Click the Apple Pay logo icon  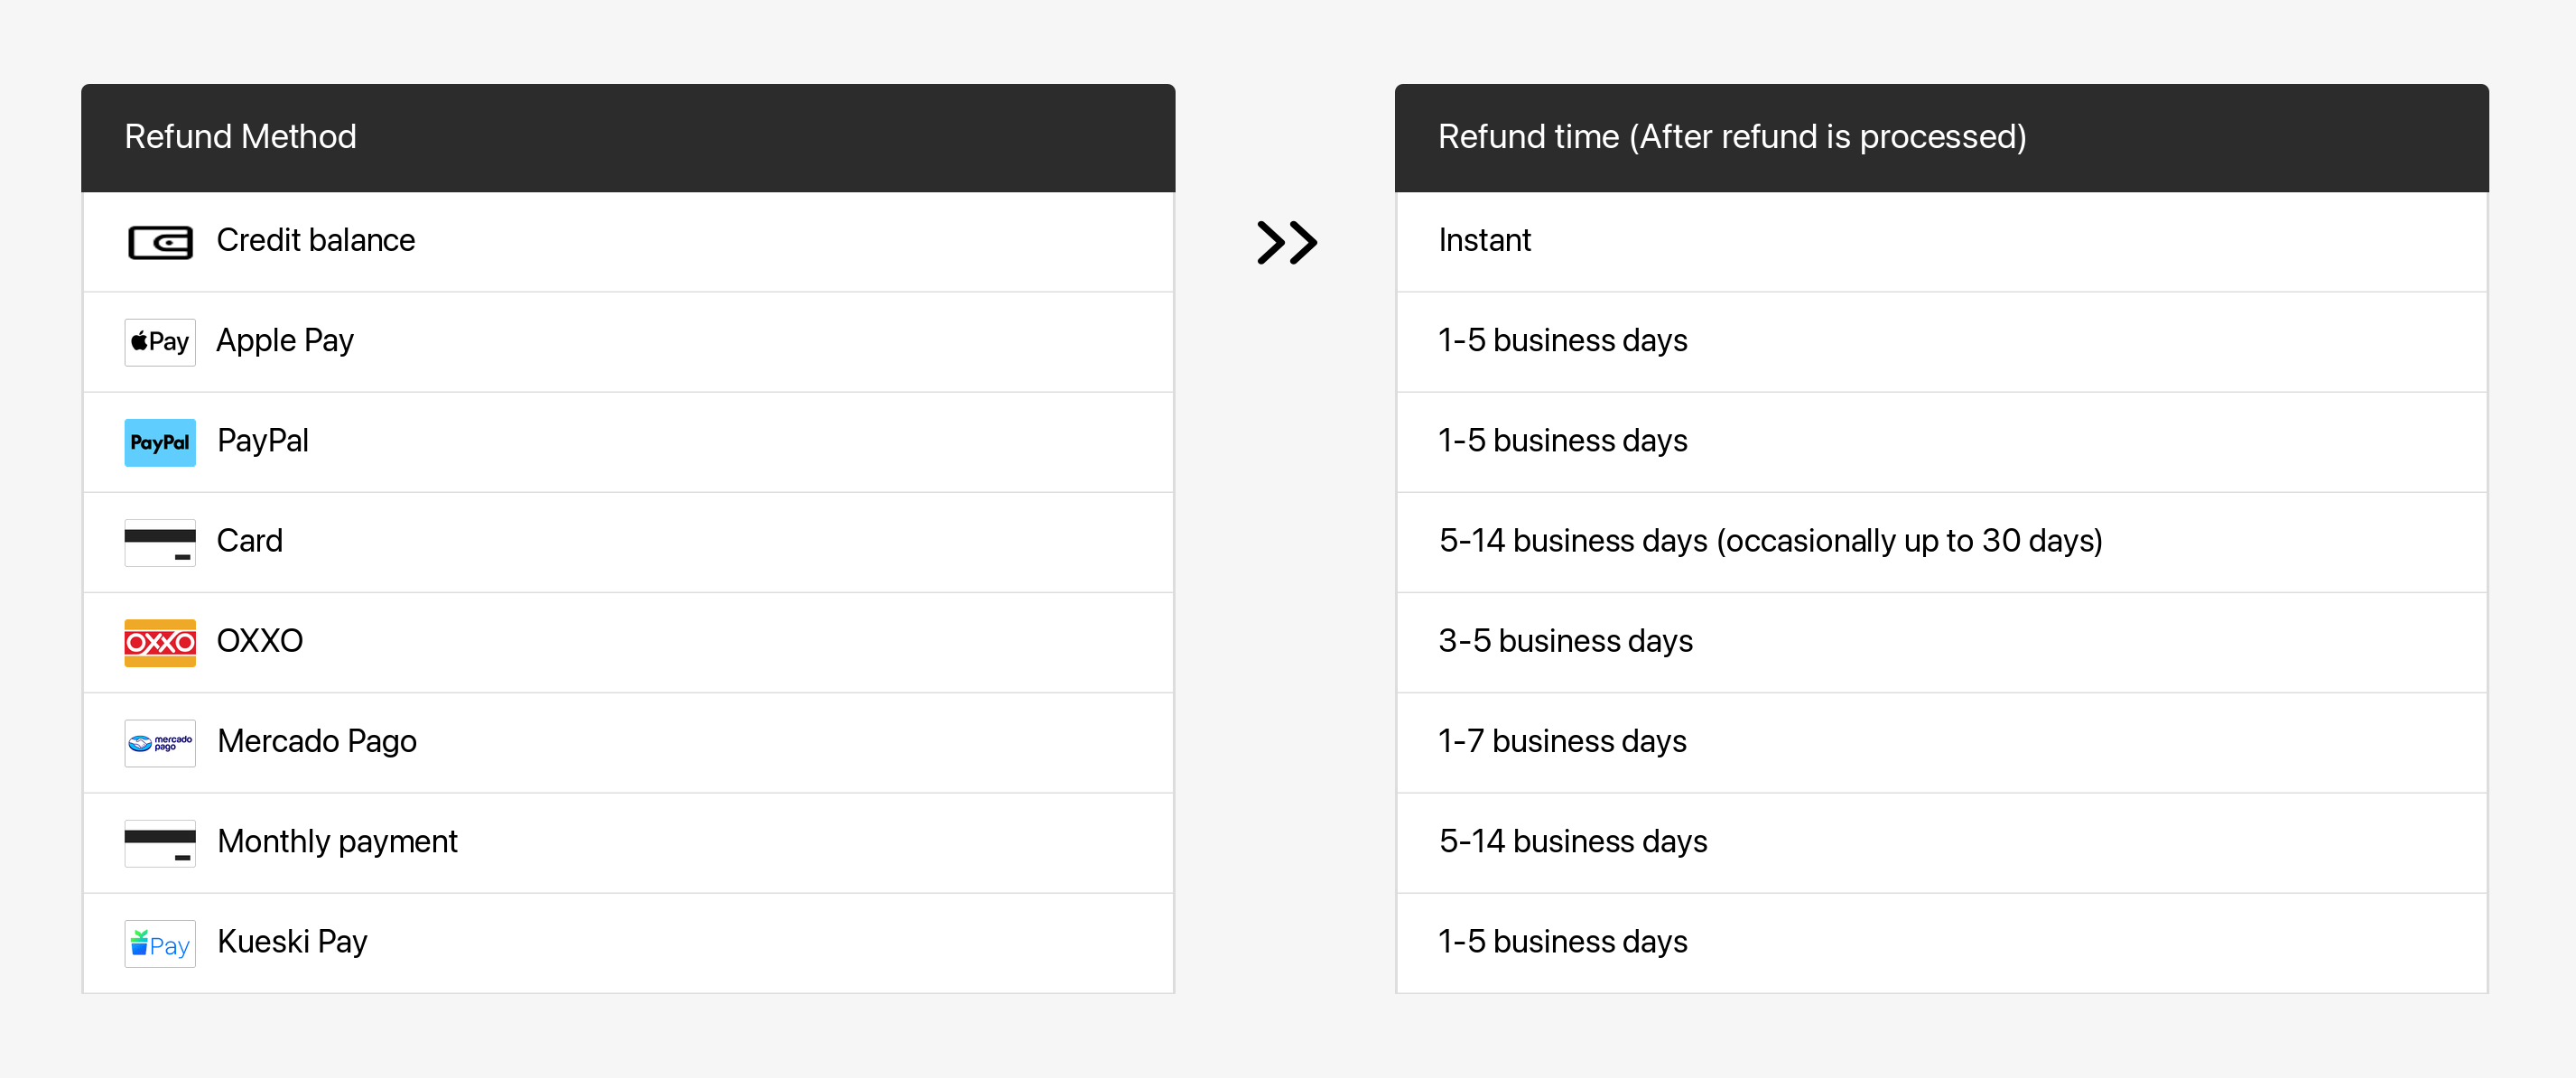click(160, 342)
